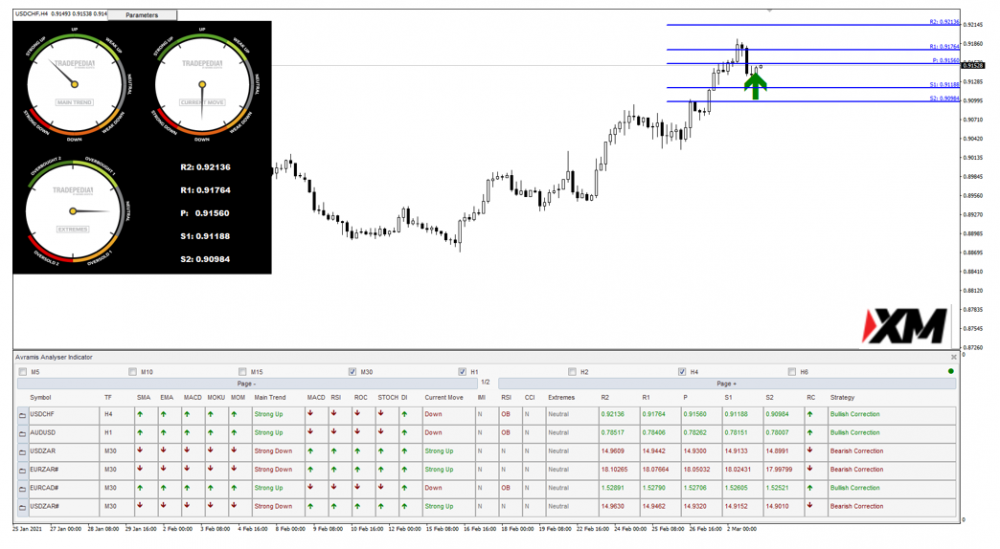Go to previous page with Page -
The width and height of the screenshot is (1000, 549).
(x=247, y=384)
